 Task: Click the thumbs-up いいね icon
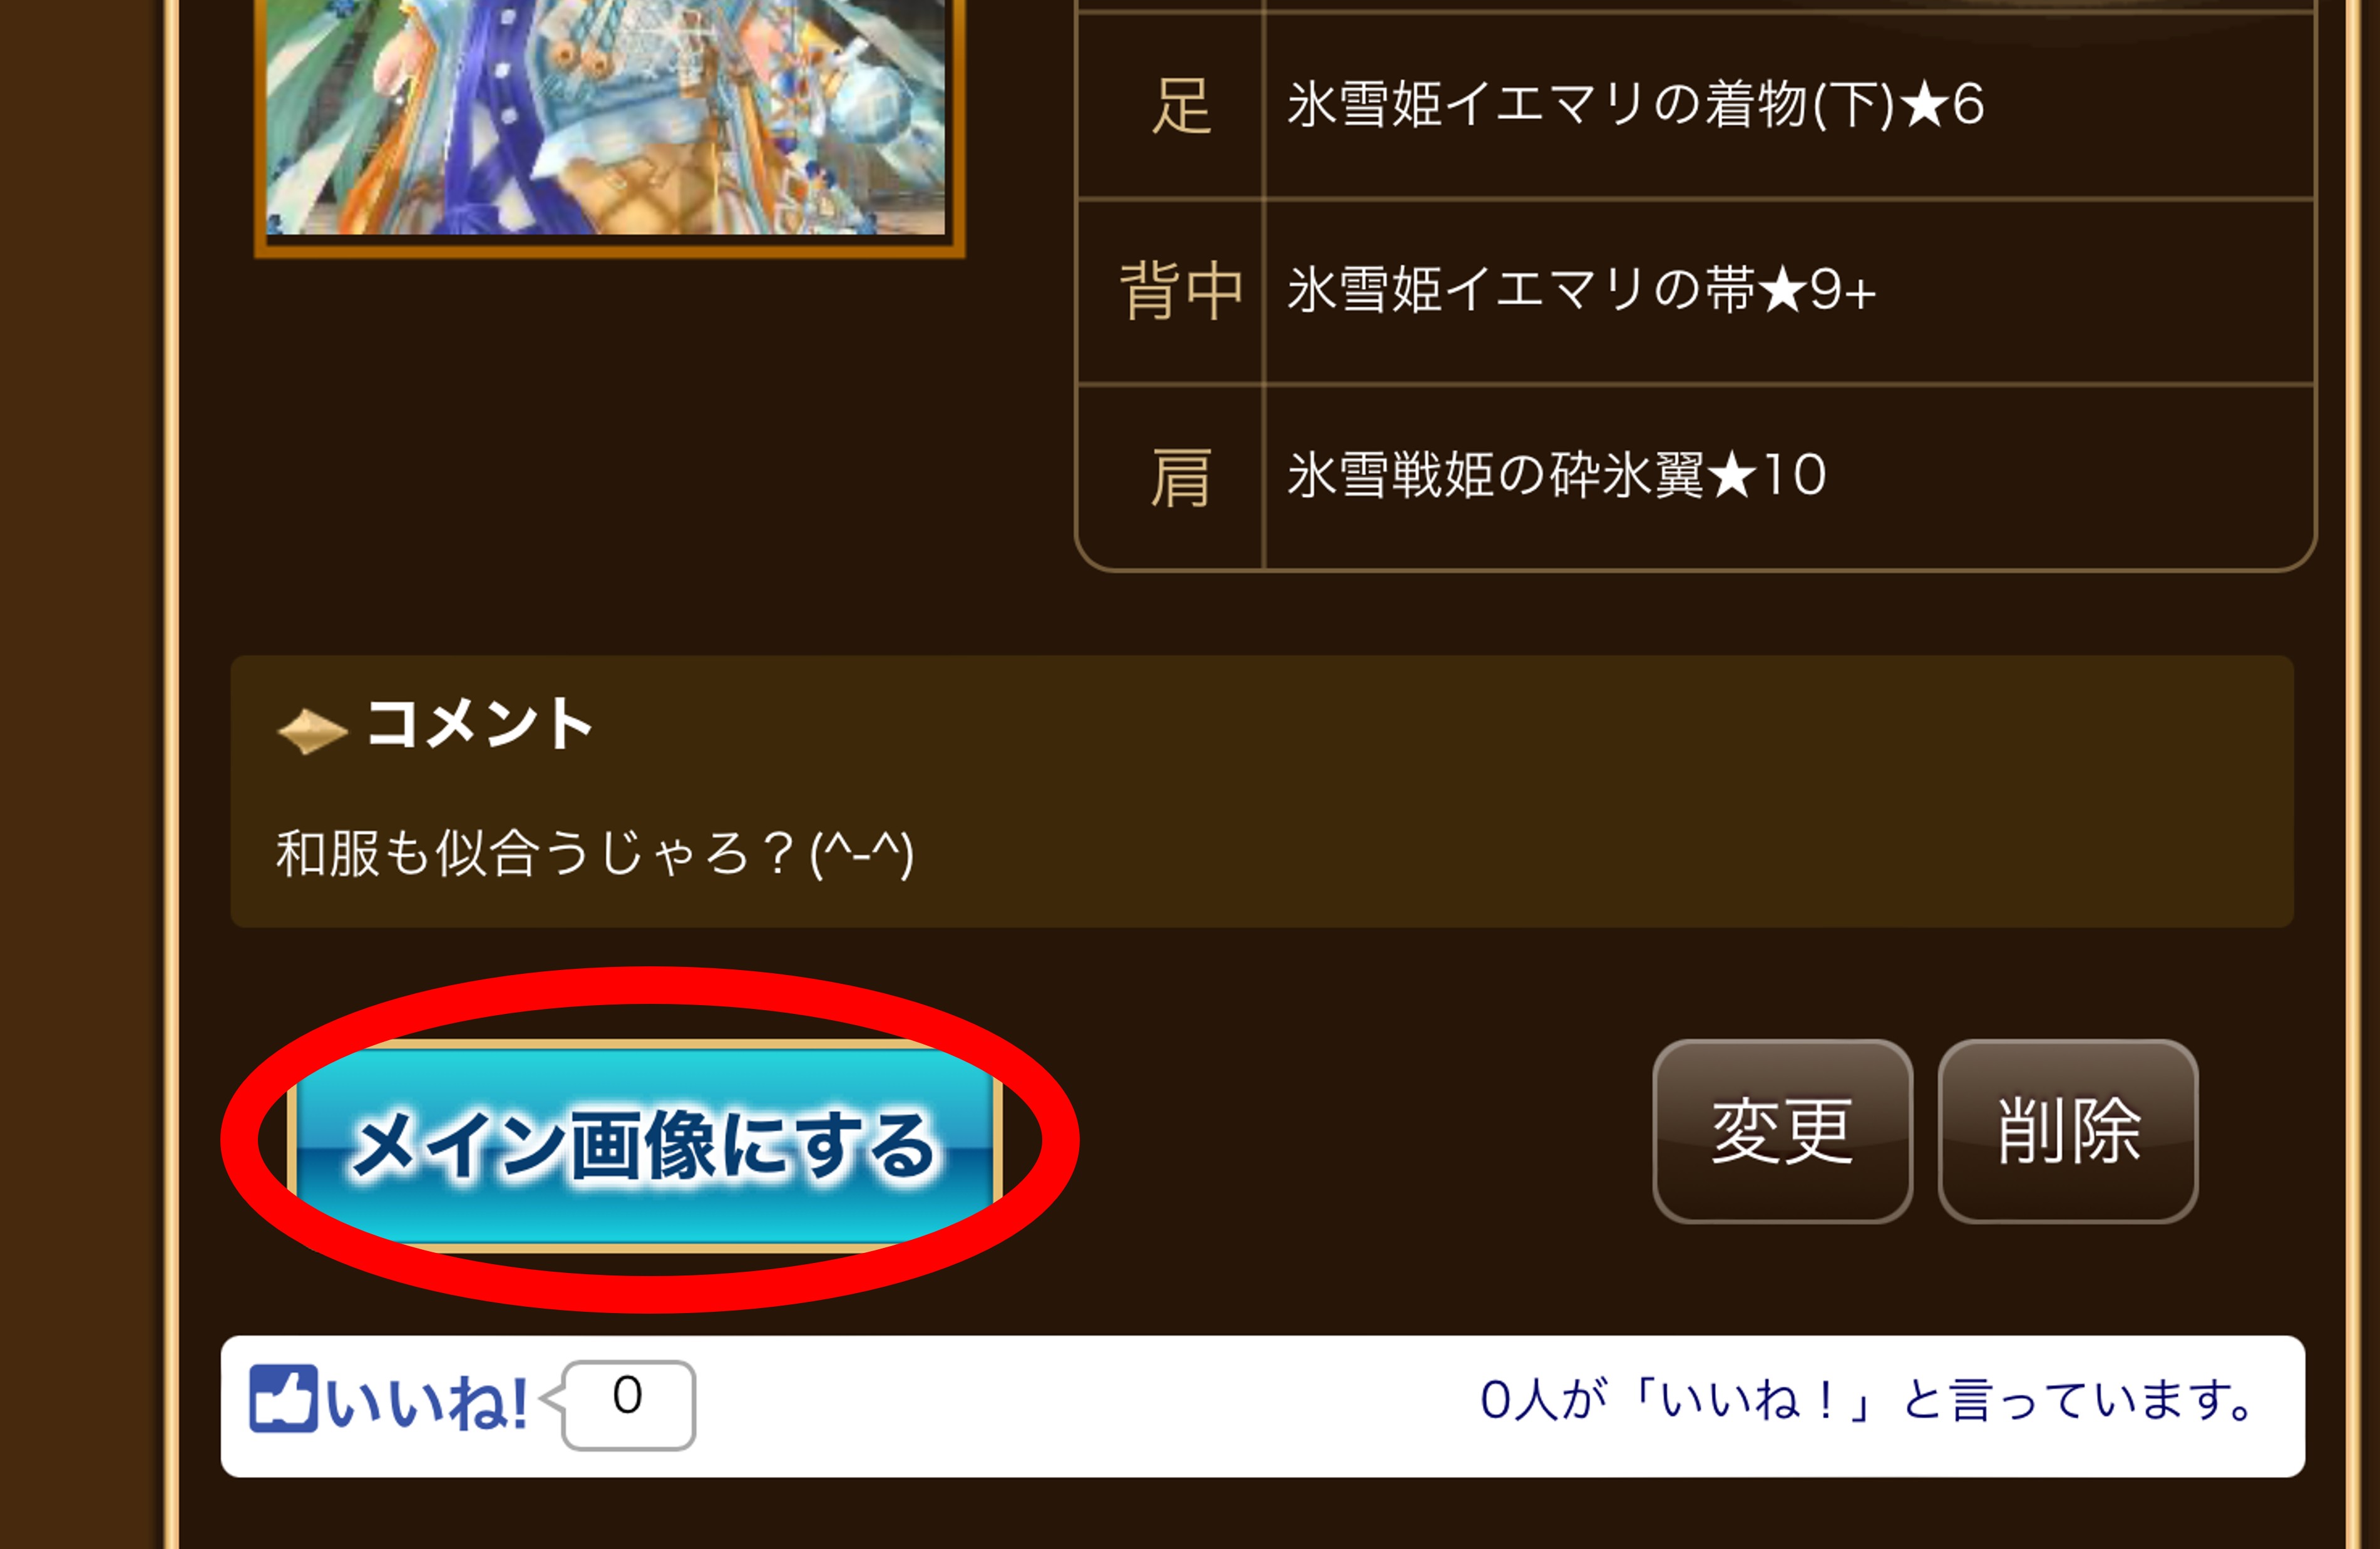coord(283,1398)
